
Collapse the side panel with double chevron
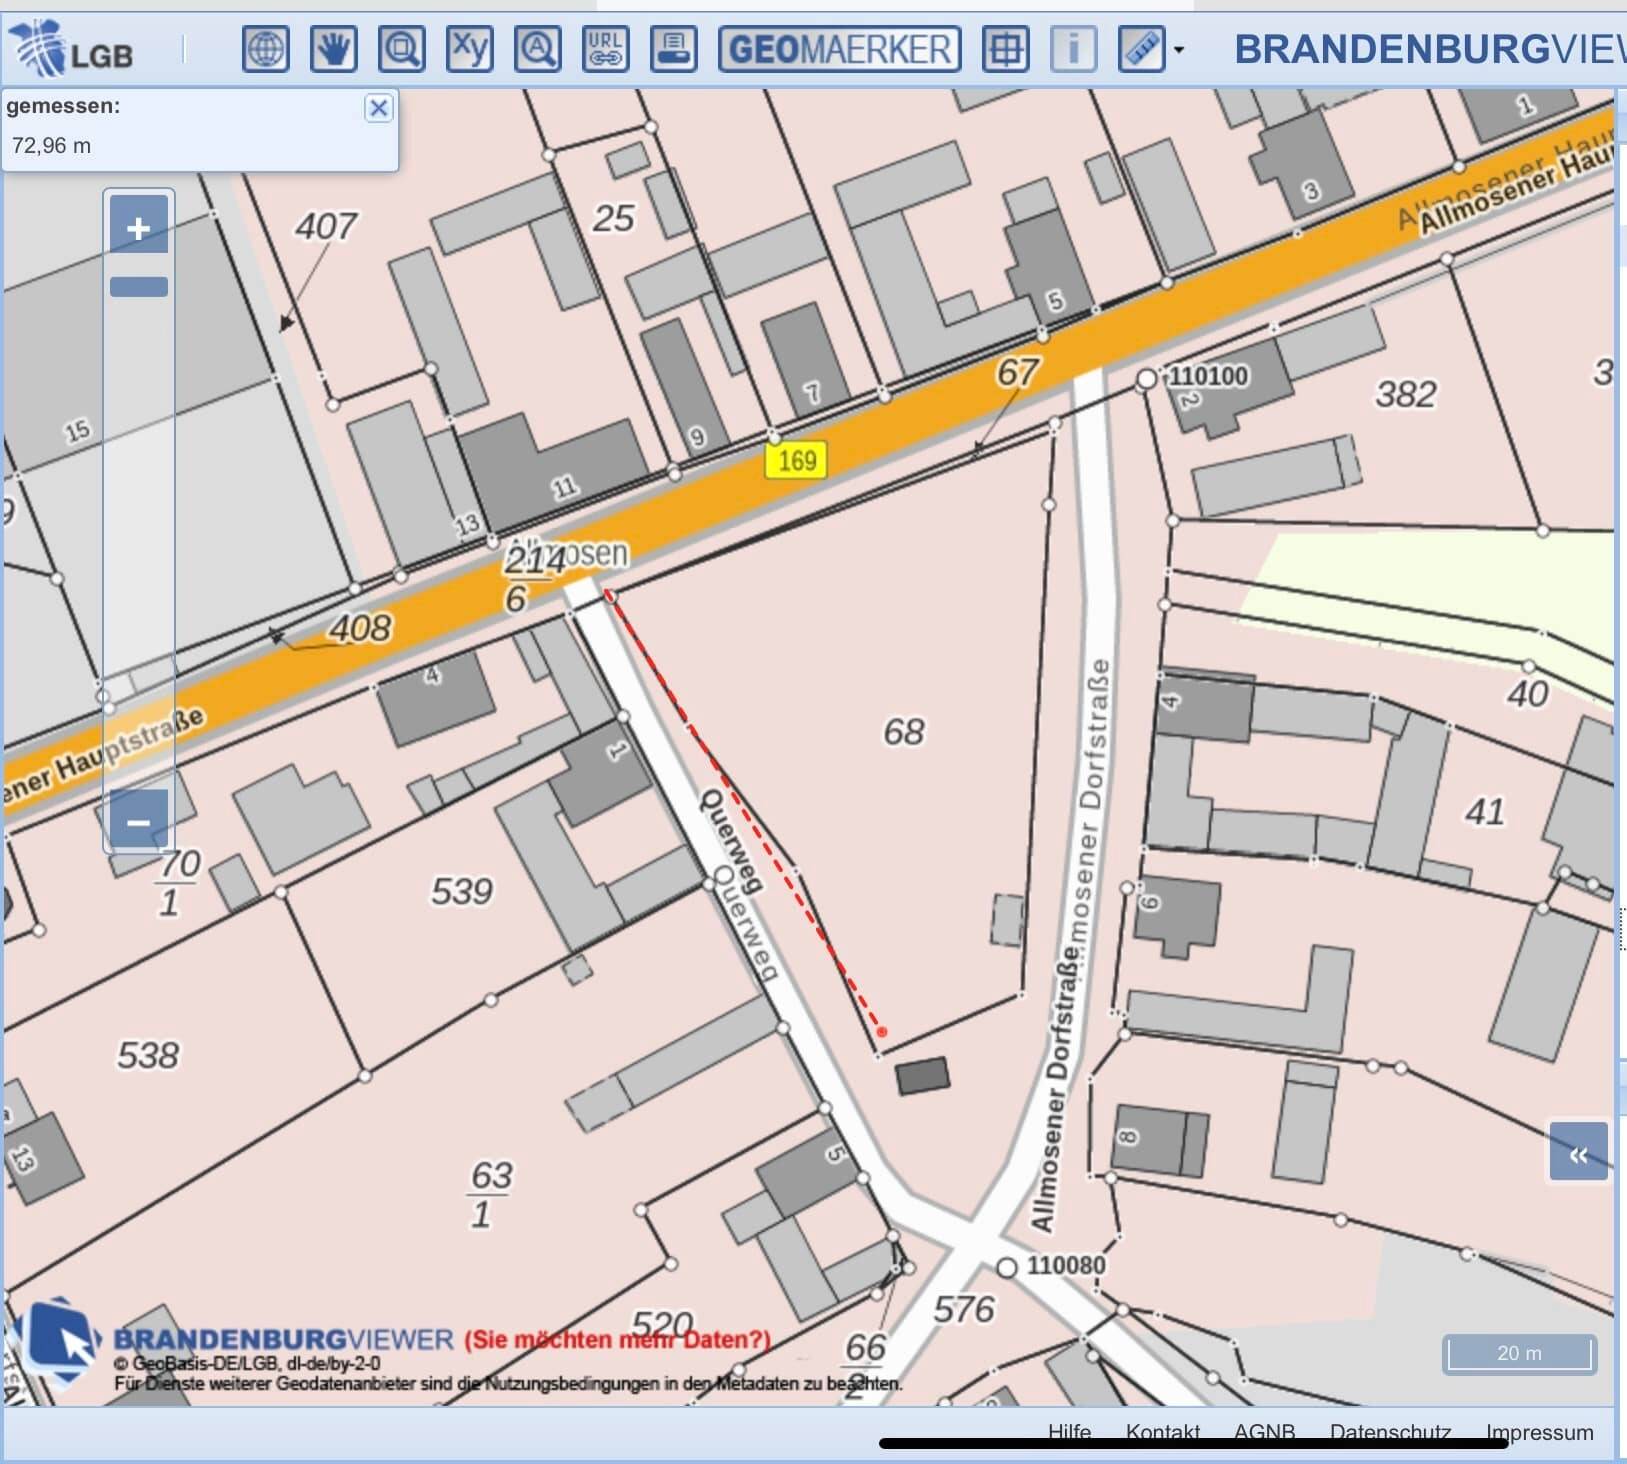point(1578,1155)
